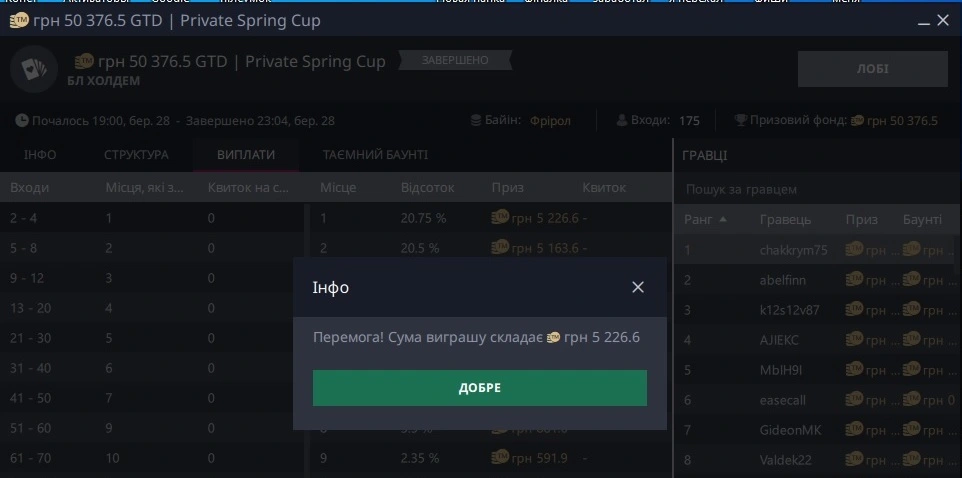Click the person icon beside Входи
The height and width of the screenshot is (478, 962).
coord(622,121)
